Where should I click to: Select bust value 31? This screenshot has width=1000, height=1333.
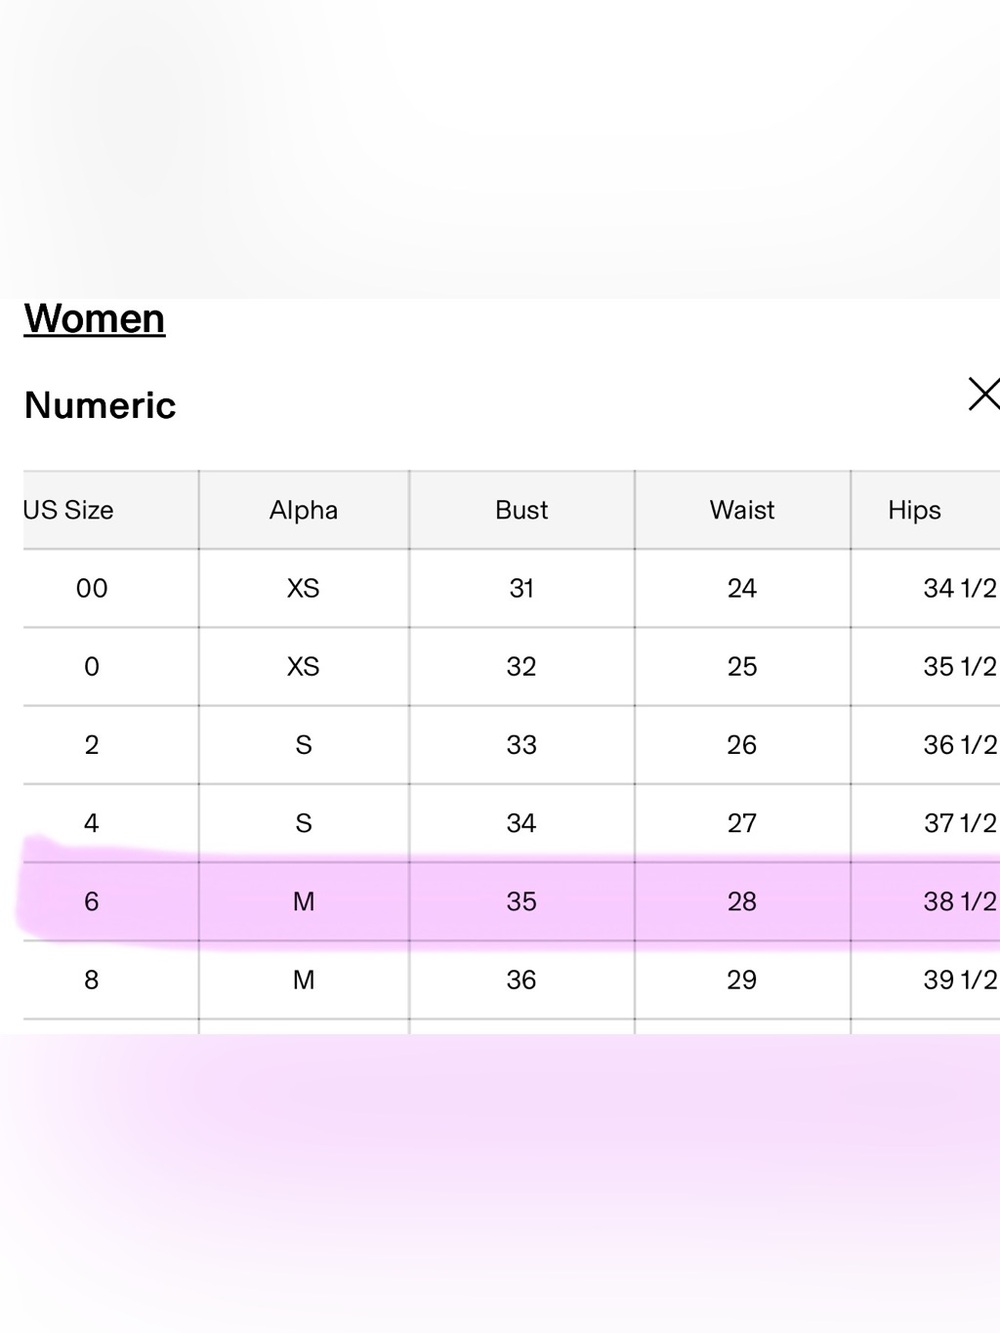point(522,588)
